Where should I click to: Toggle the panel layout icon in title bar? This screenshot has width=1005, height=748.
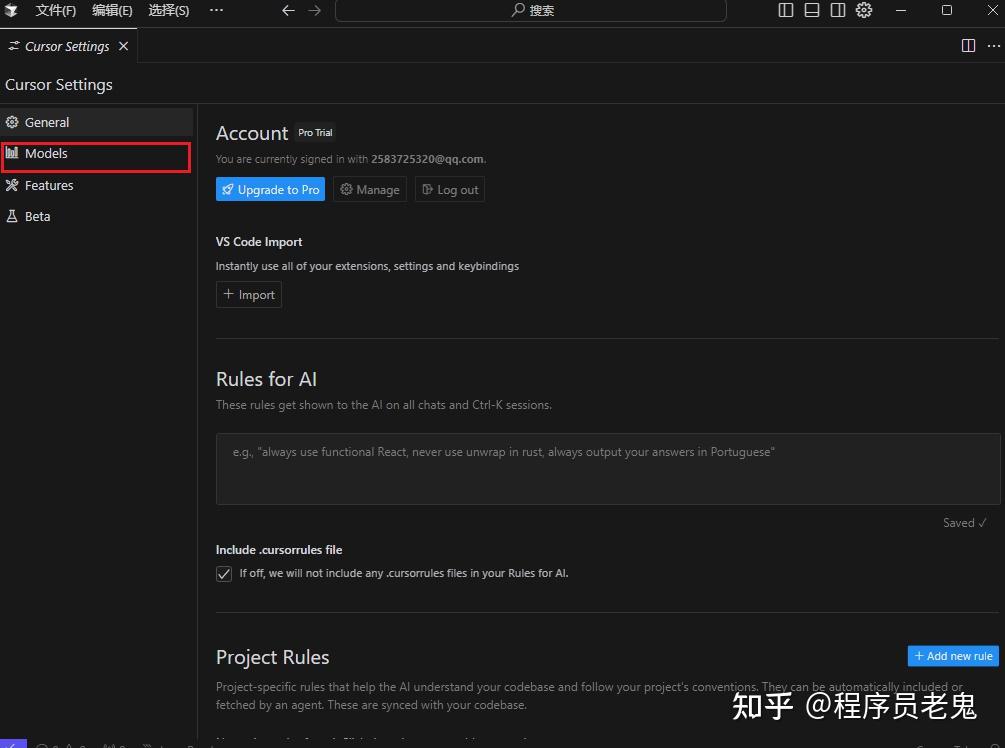786,10
